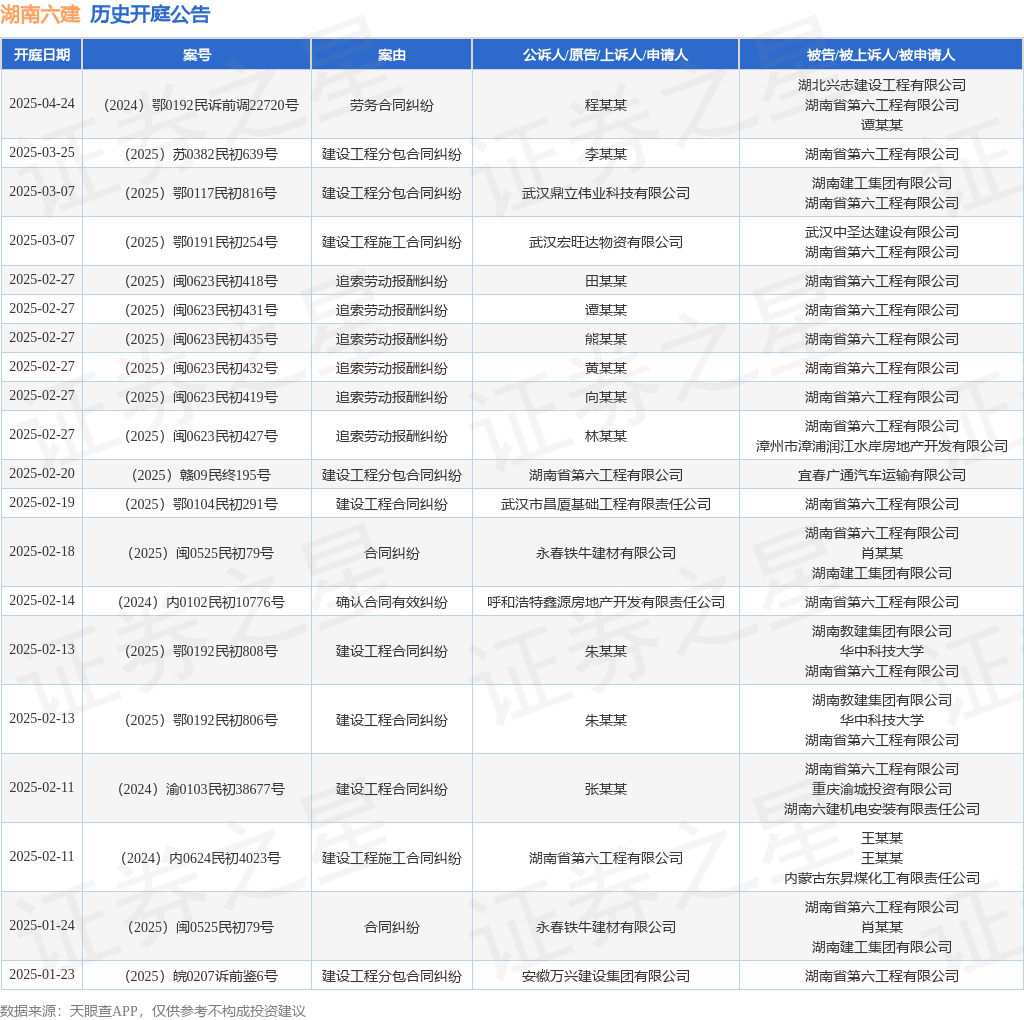Viewport: 1024px width, 1020px height.
Task: Click plaintiff 安徽万兴建设集团有限公司
Action: (605, 976)
